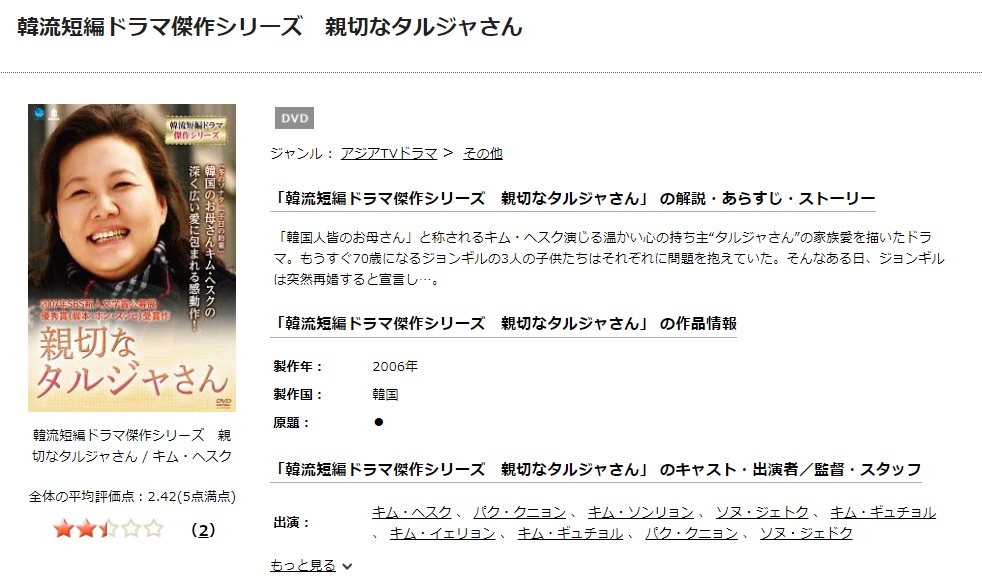Open the アジアTVドラマ genre link

pyautogui.click(x=389, y=153)
